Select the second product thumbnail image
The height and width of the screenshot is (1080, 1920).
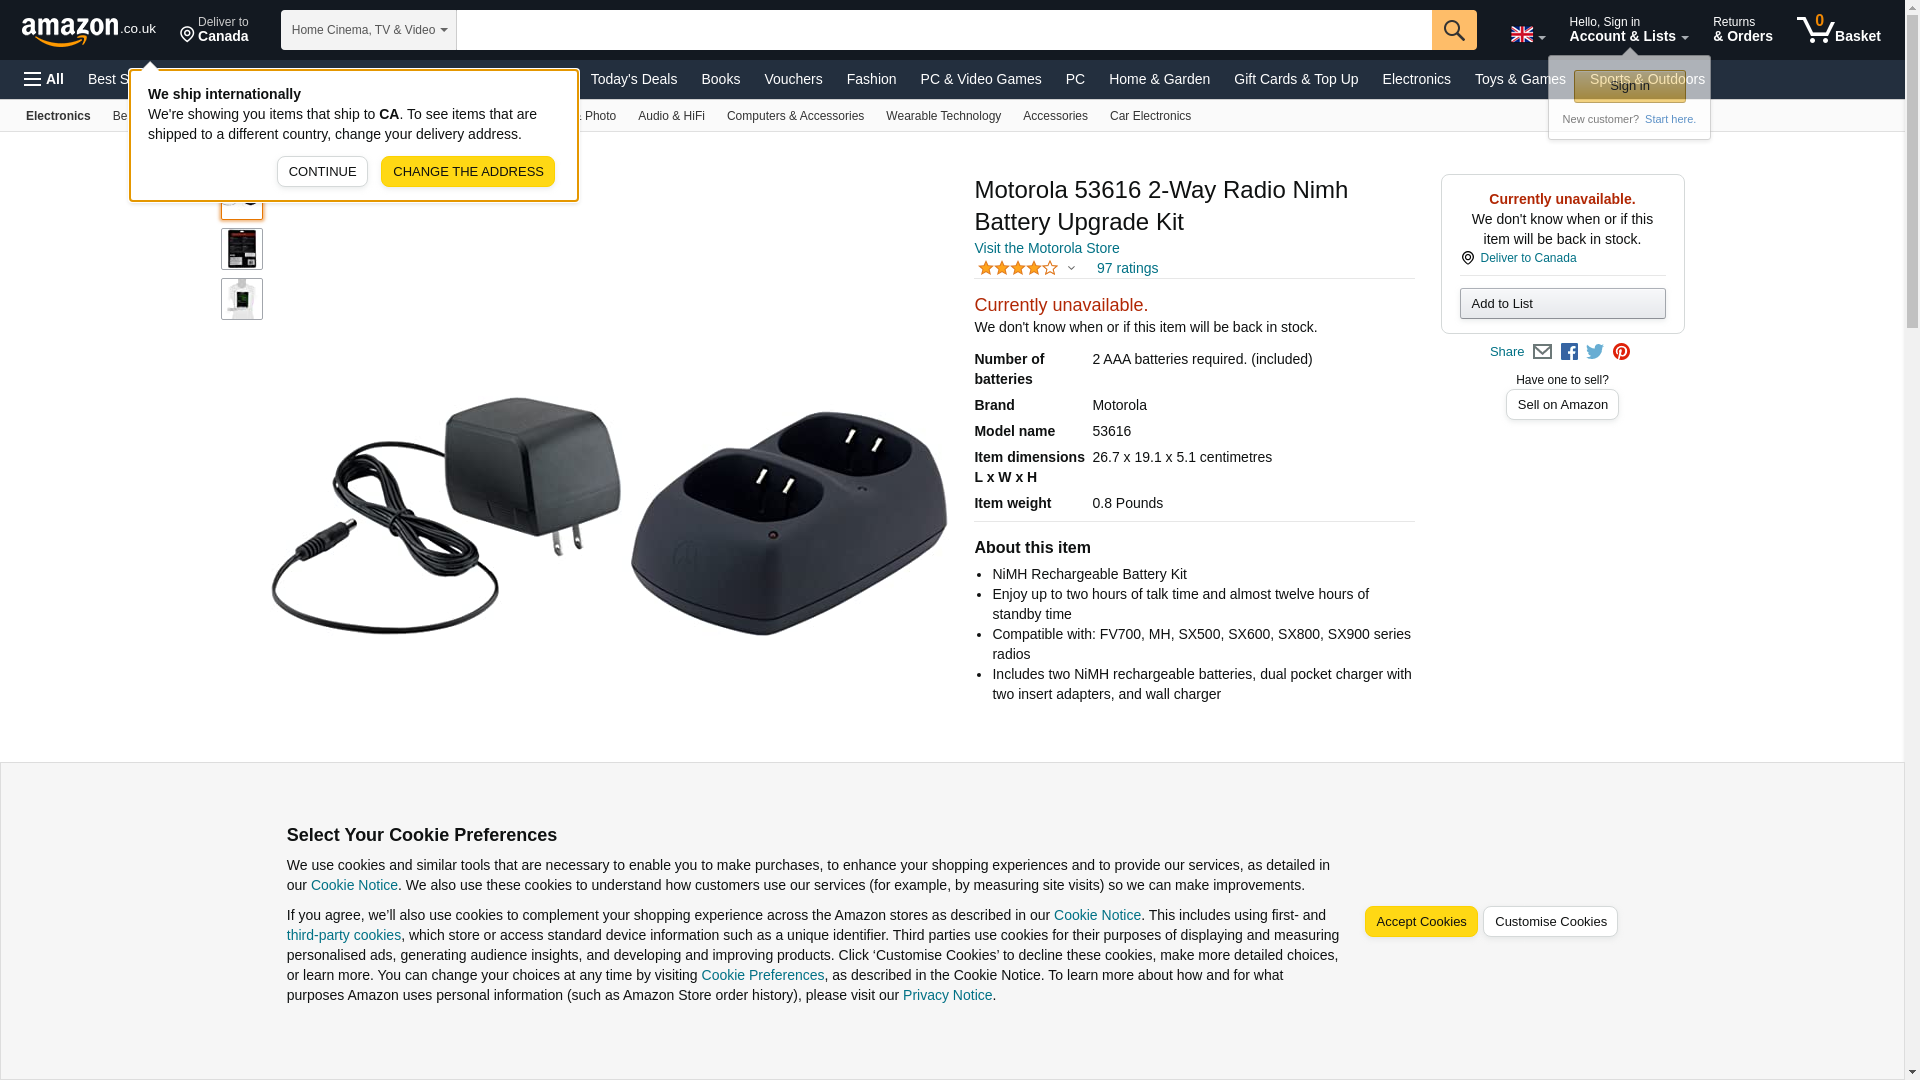tap(242, 249)
